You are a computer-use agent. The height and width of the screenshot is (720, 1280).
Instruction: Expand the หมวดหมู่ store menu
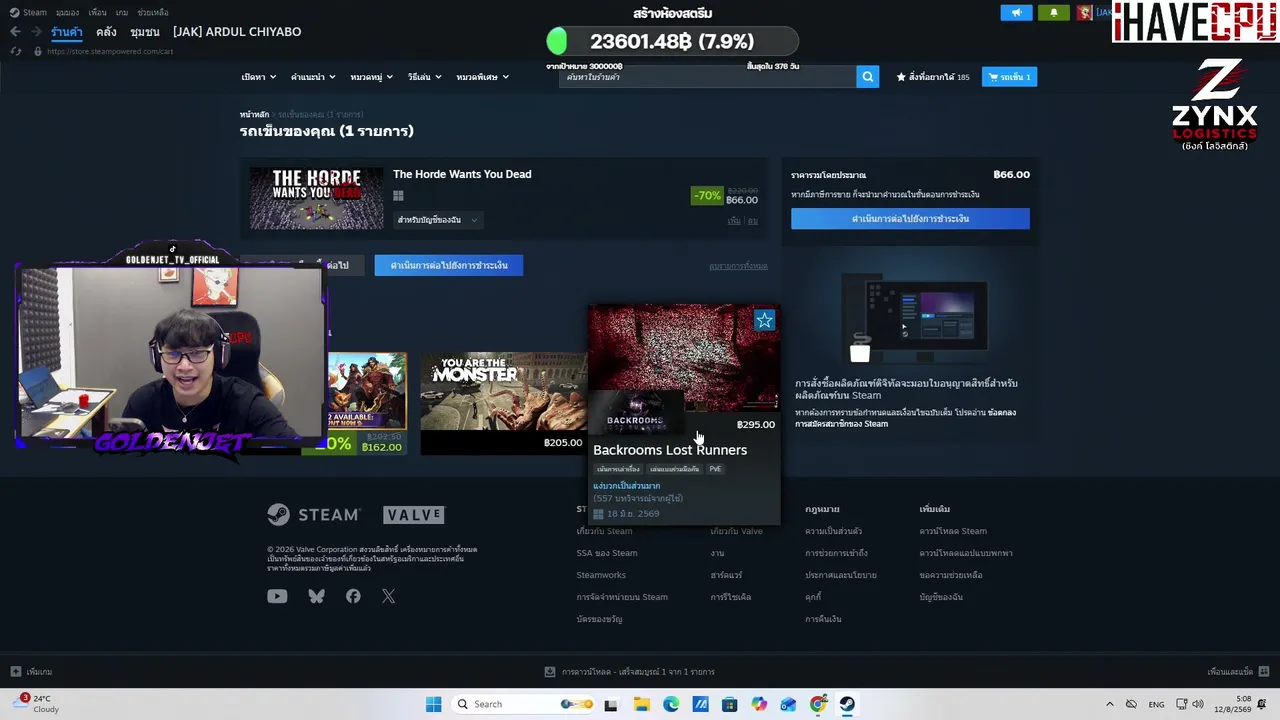(x=371, y=77)
